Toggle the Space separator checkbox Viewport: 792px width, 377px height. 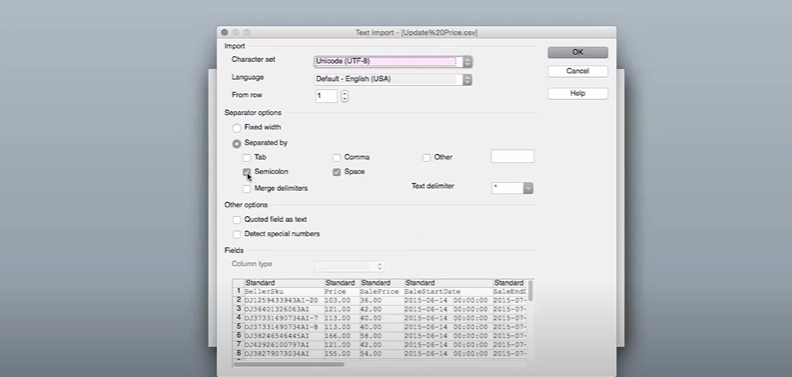coord(336,172)
